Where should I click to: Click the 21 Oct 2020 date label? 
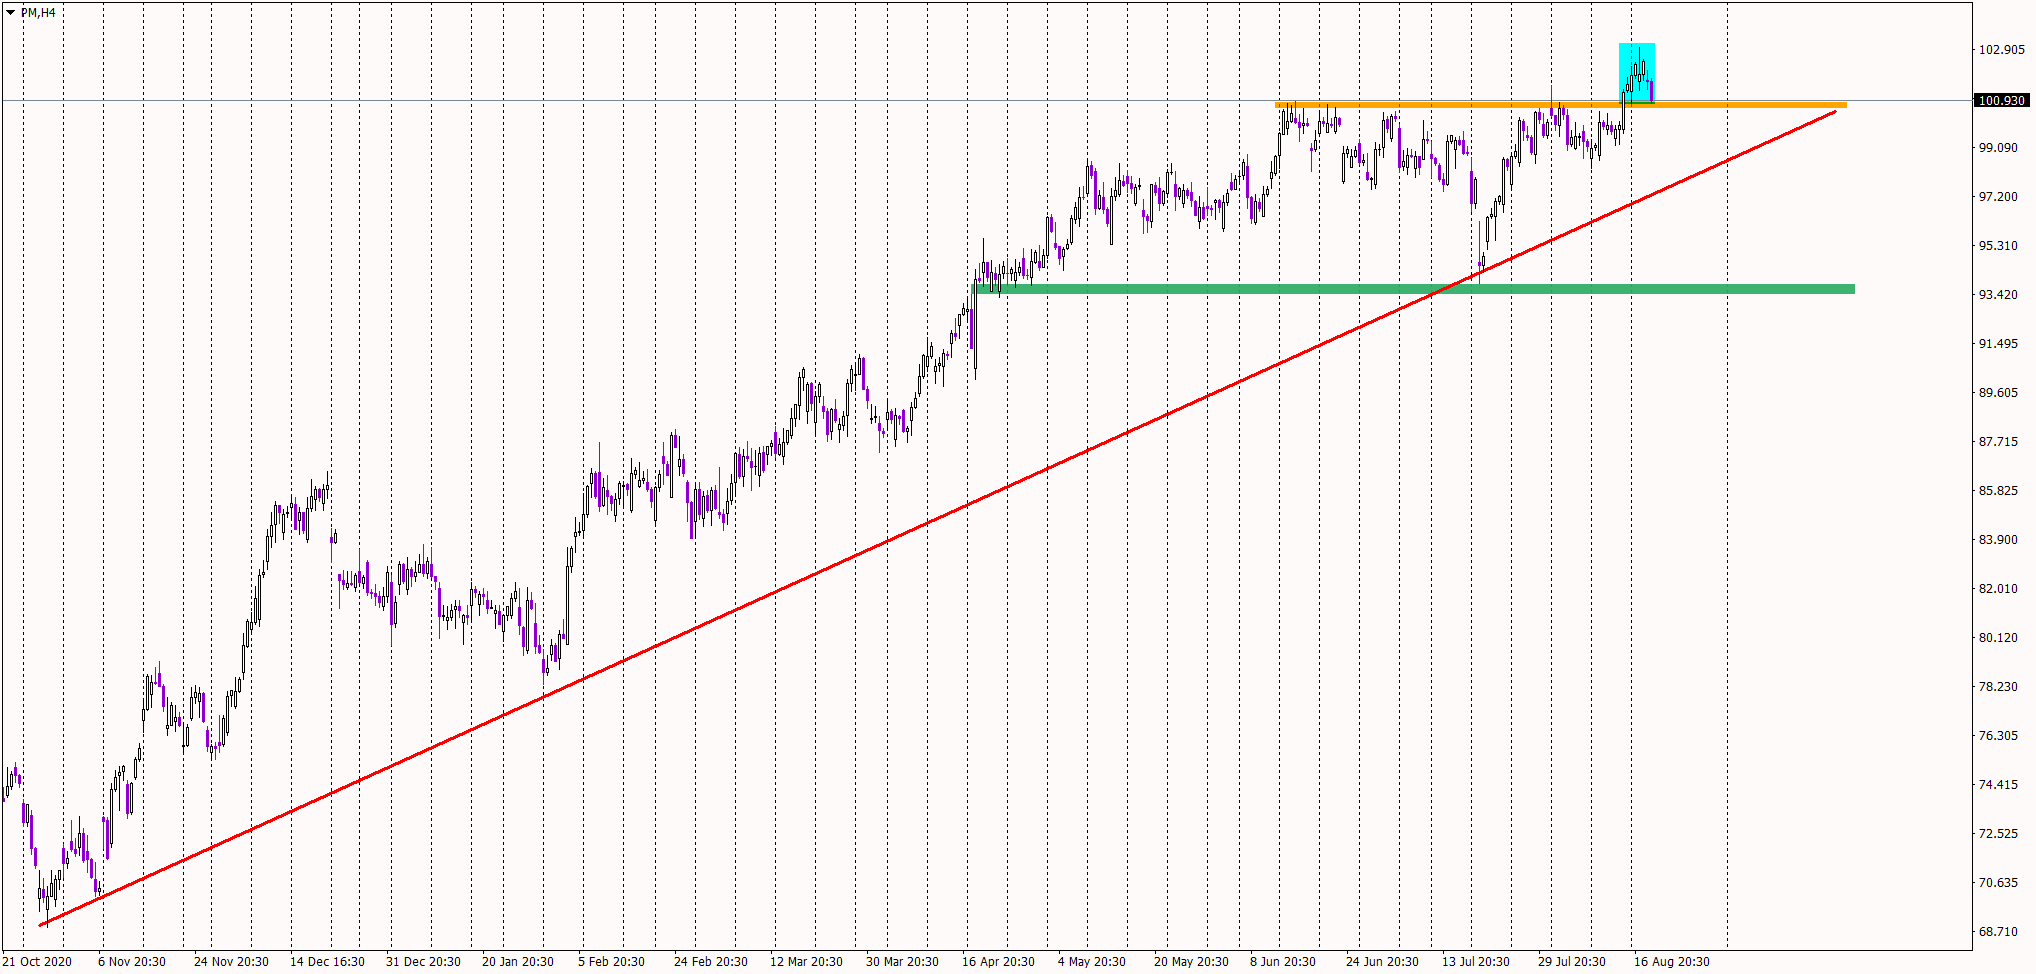click(37, 962)
